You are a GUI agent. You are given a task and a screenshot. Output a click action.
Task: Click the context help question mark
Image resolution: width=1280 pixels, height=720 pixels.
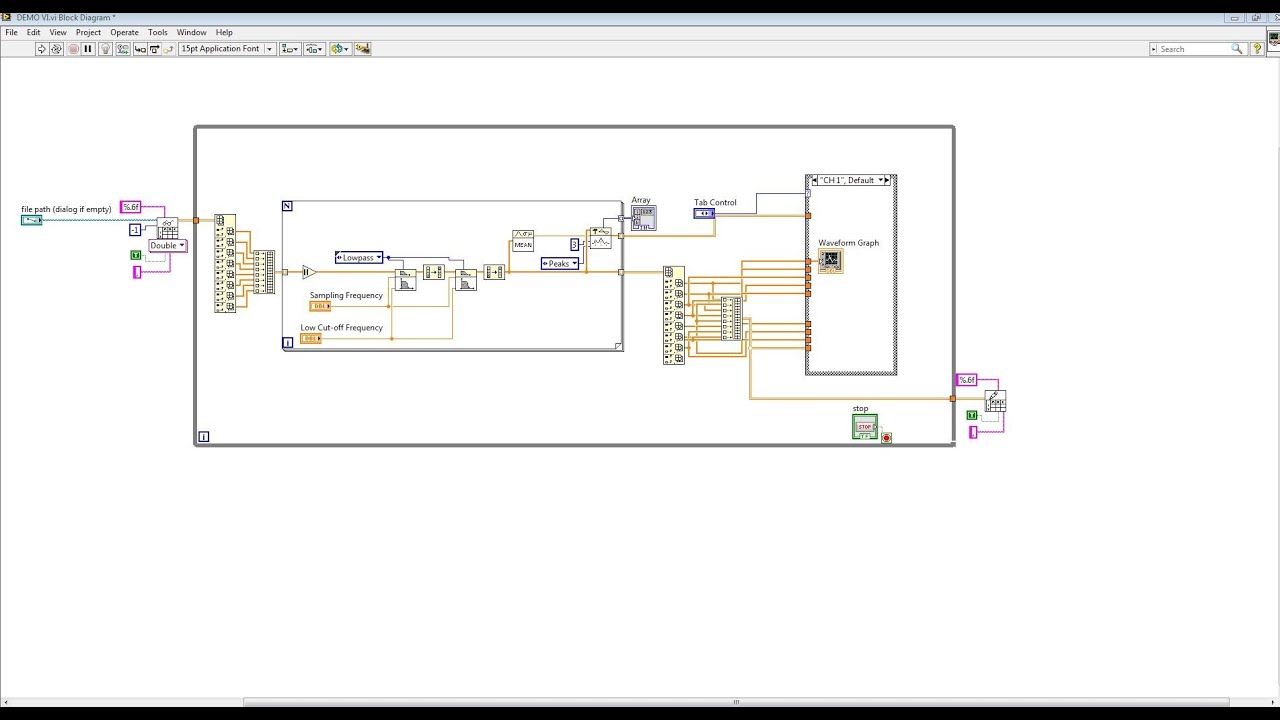[x=1258, y=48]
